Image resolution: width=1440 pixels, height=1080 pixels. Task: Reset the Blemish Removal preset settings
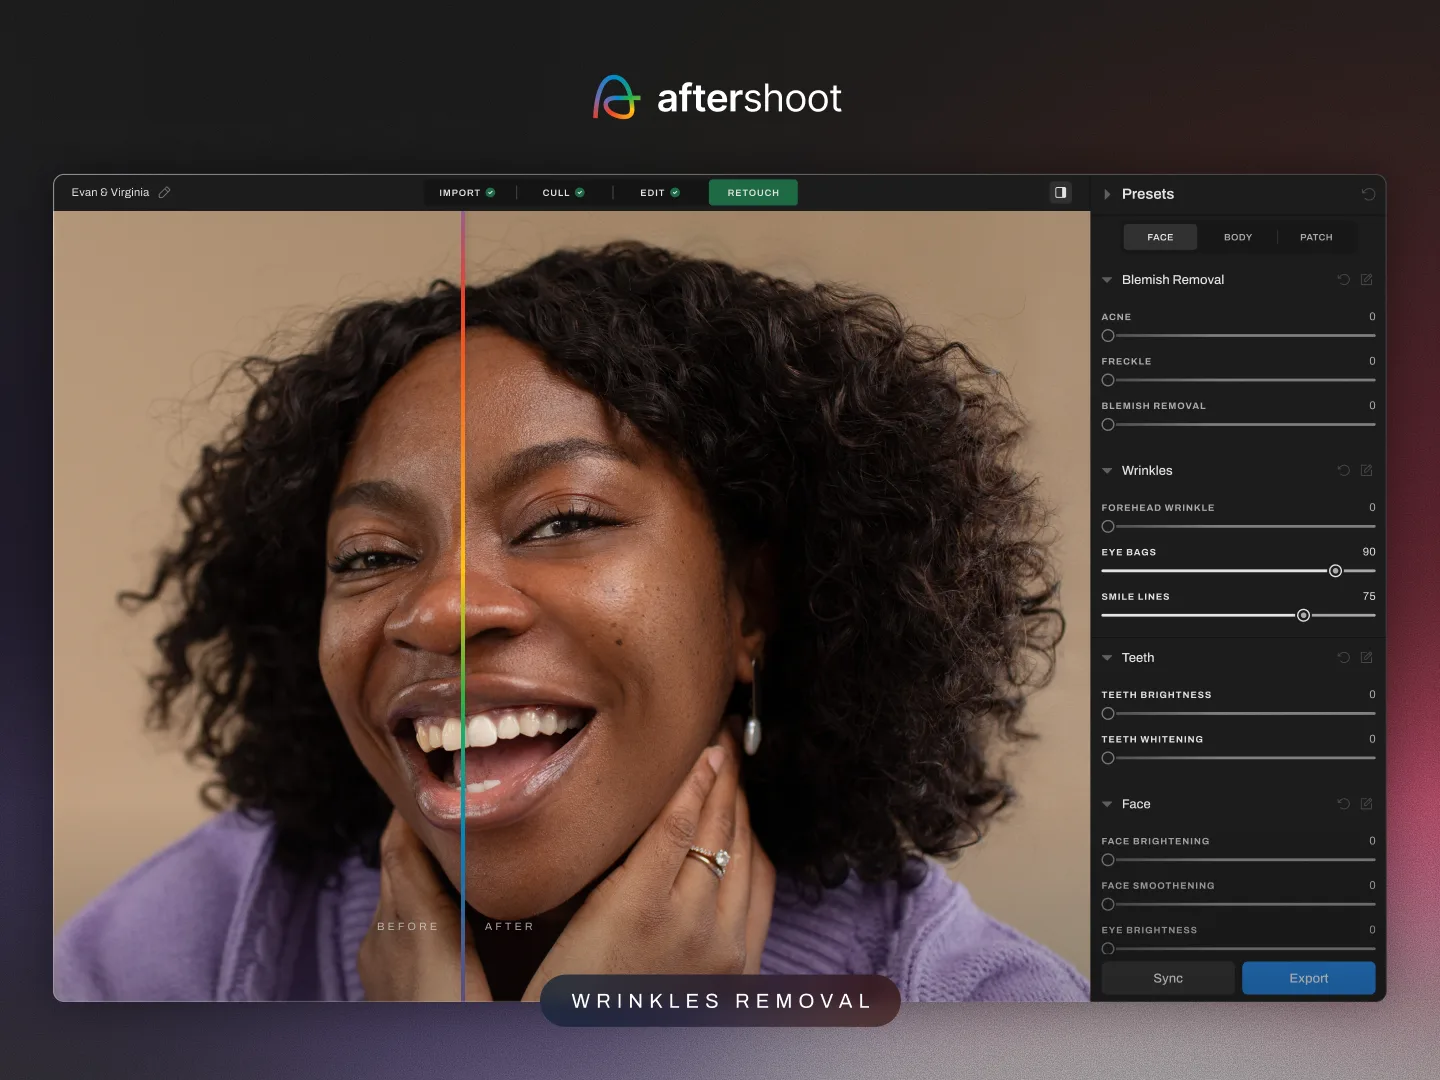[1344, 280]
